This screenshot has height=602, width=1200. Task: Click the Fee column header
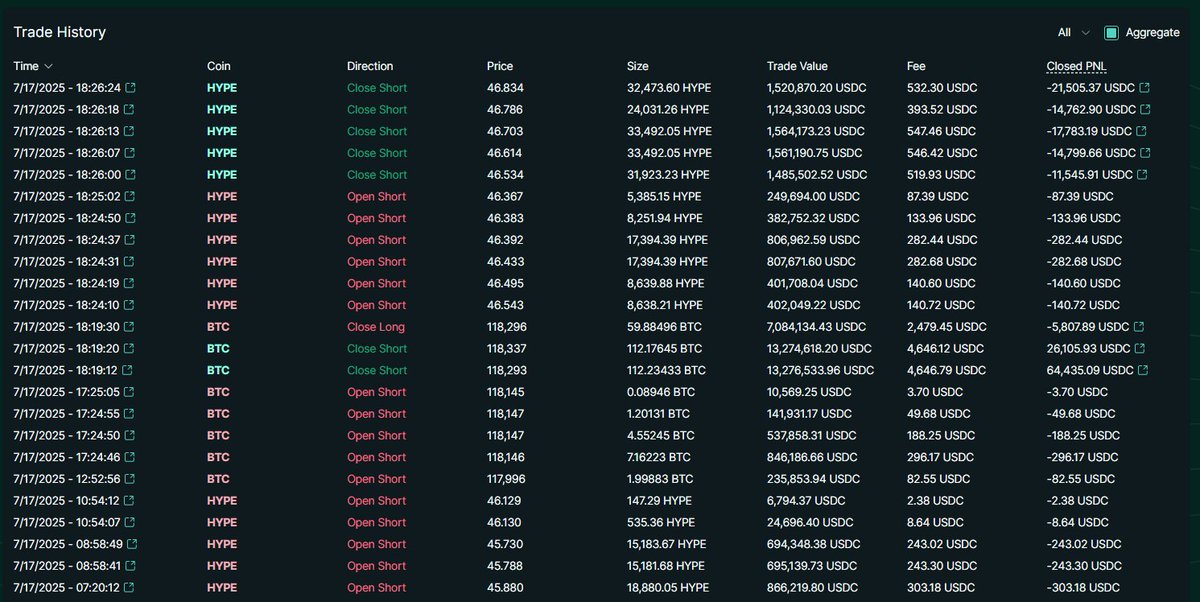click(916, 67)
